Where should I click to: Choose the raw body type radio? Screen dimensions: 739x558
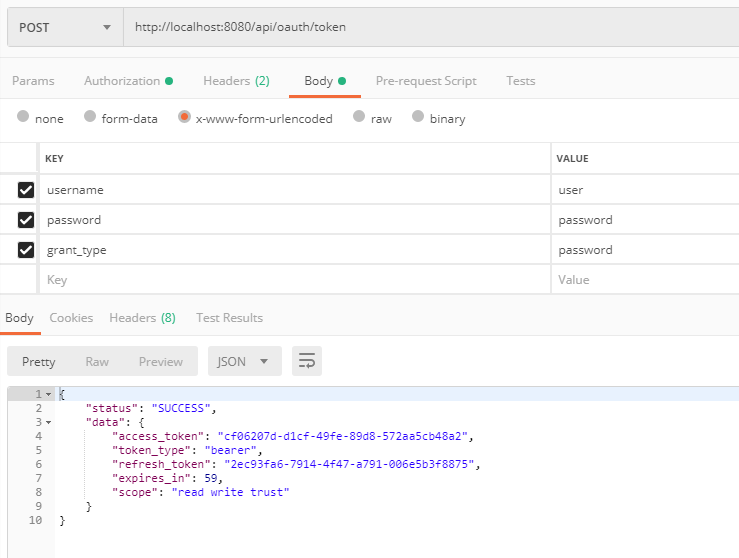click(x=359, y=117)
